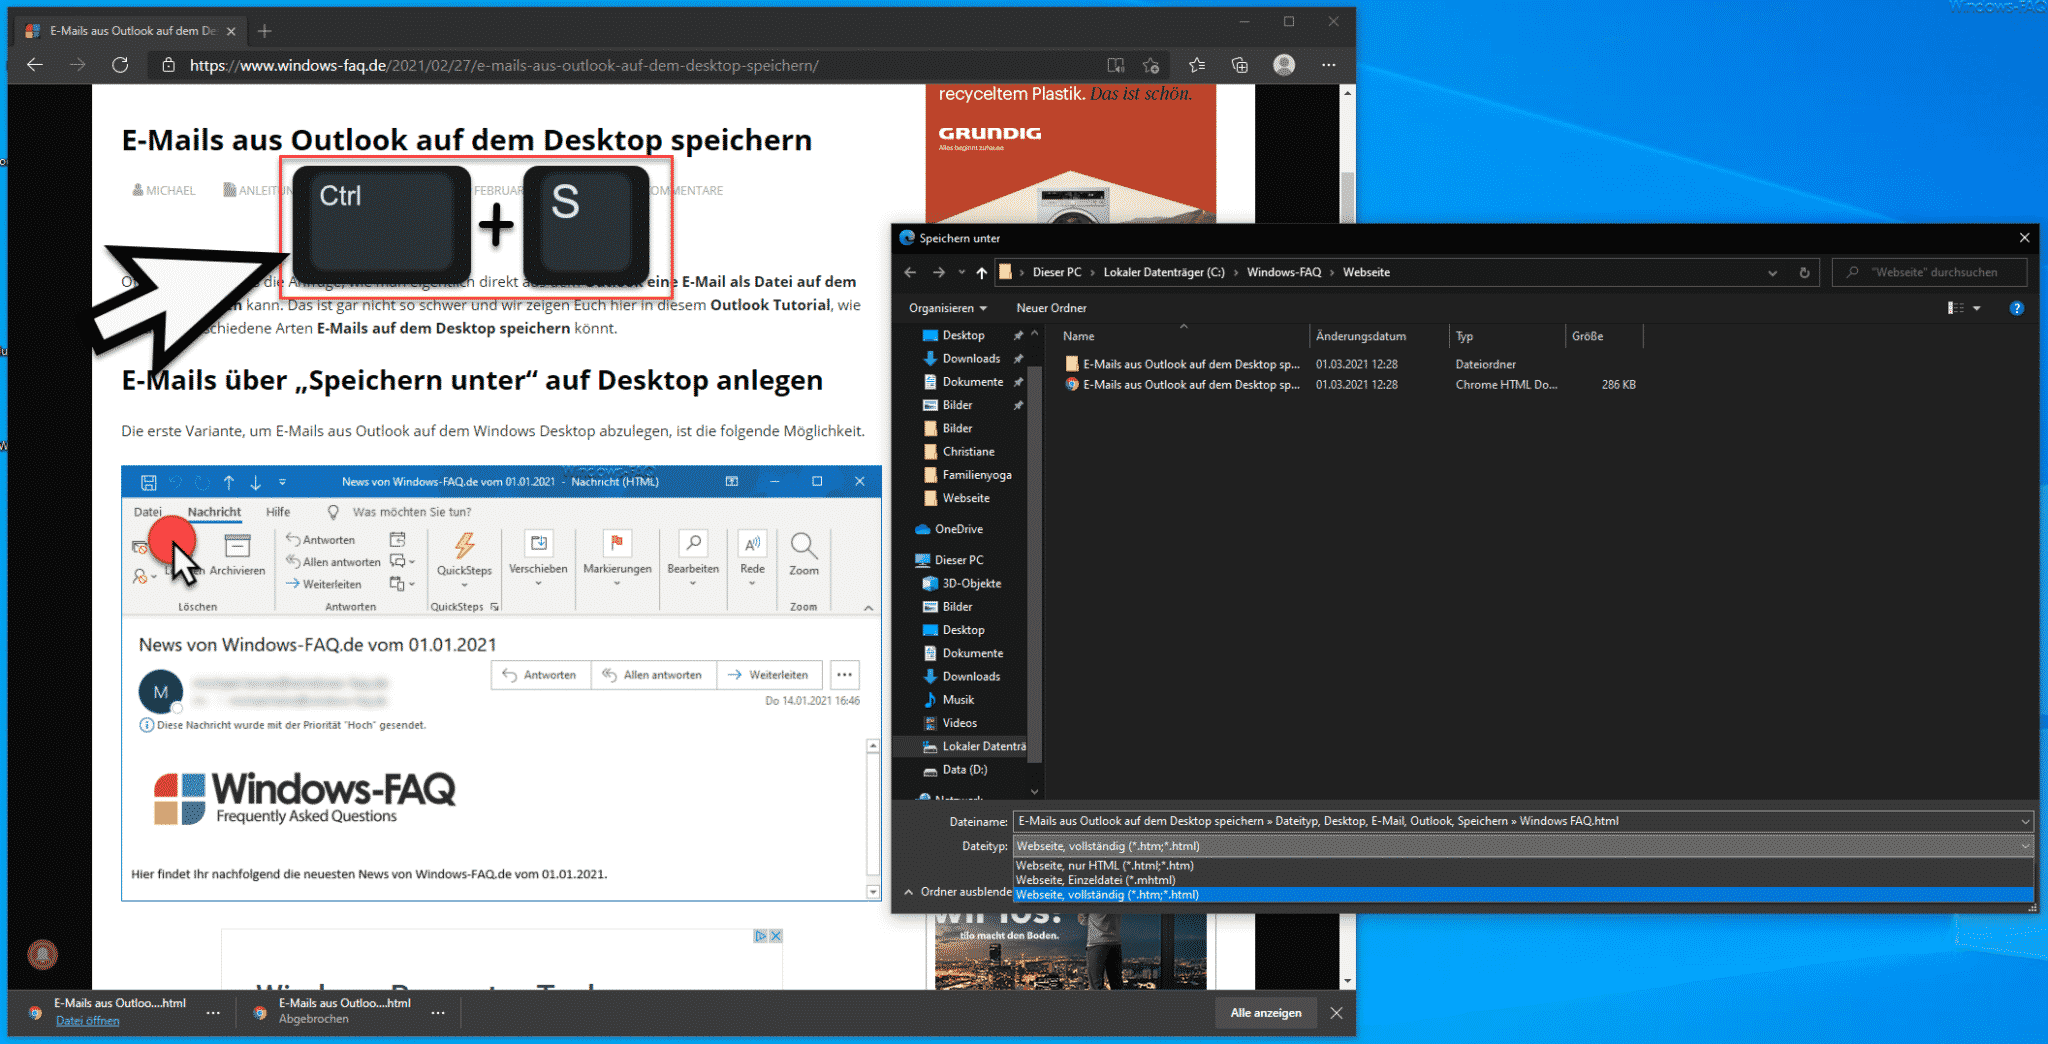Click the Neuer Ordner button
2048x1044 pixels.
click(x=1051, y=307)
